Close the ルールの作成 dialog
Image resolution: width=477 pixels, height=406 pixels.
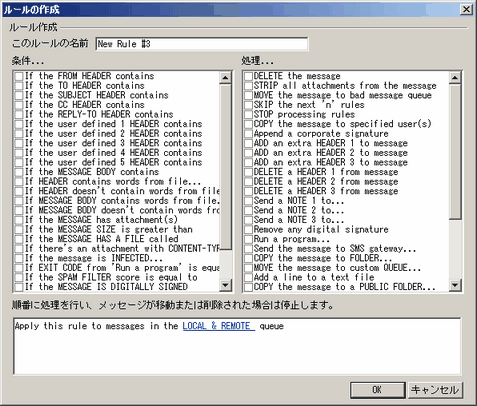coord(466,9)
